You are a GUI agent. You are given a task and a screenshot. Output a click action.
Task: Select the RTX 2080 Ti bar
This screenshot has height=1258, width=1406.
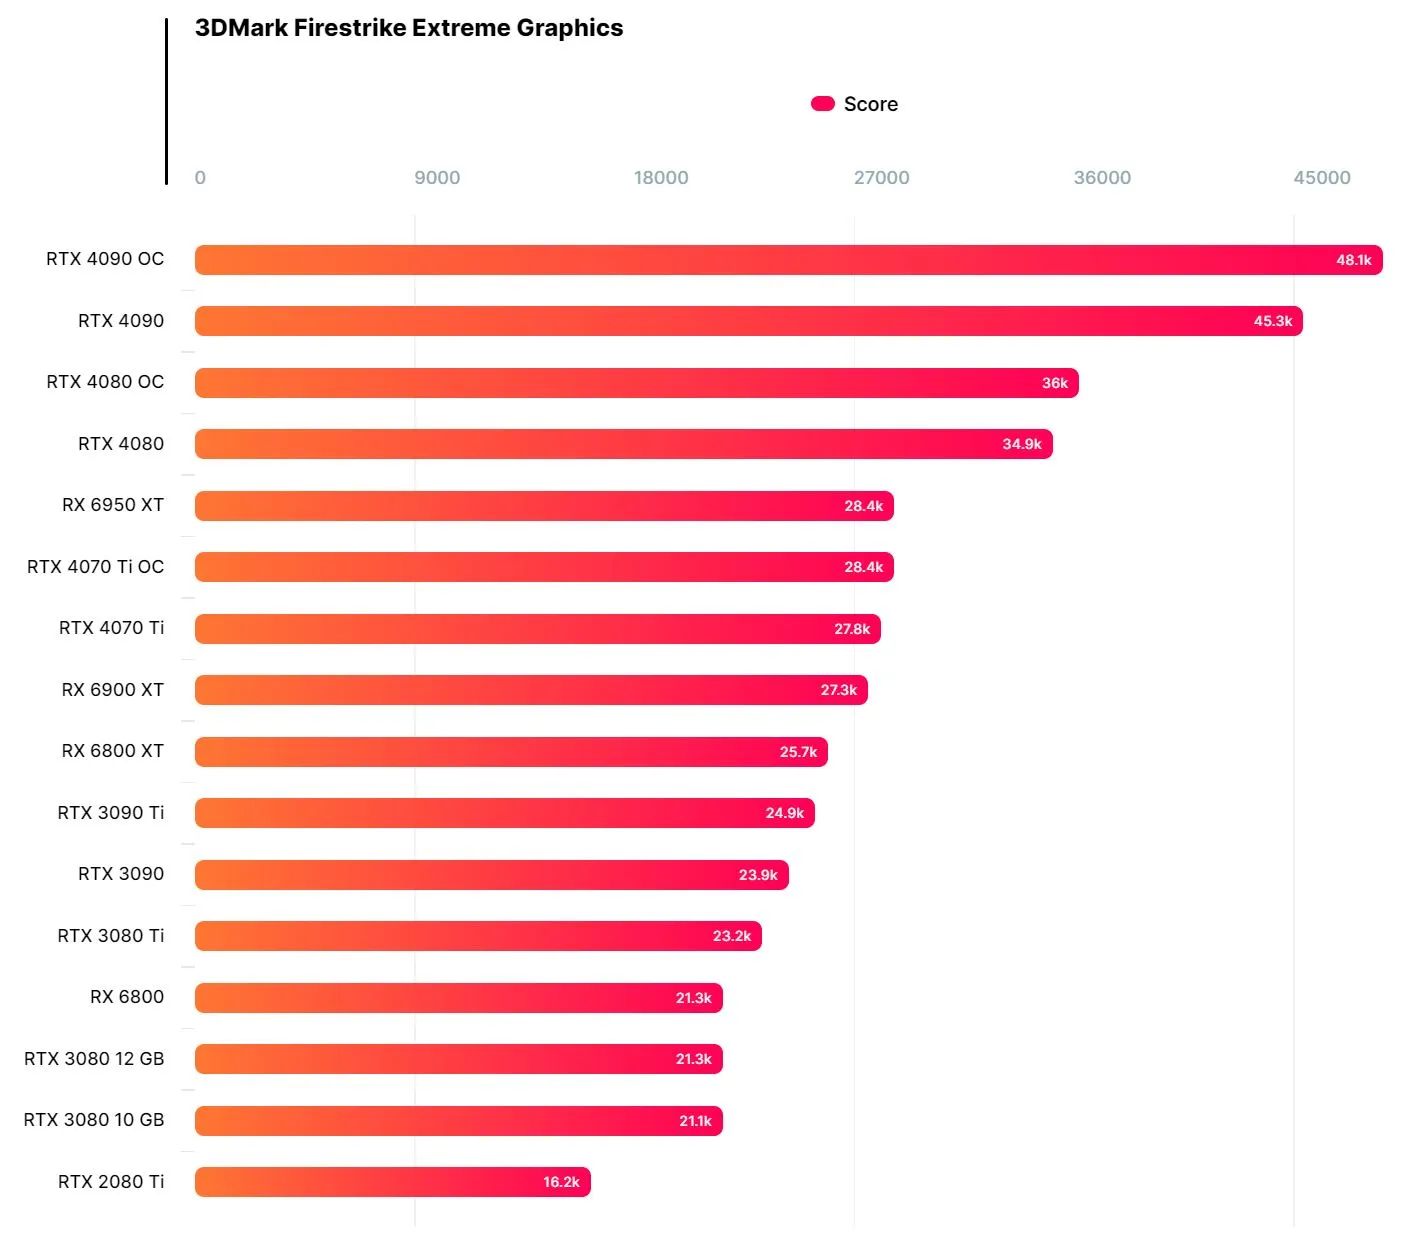[x=393, y=1182]
